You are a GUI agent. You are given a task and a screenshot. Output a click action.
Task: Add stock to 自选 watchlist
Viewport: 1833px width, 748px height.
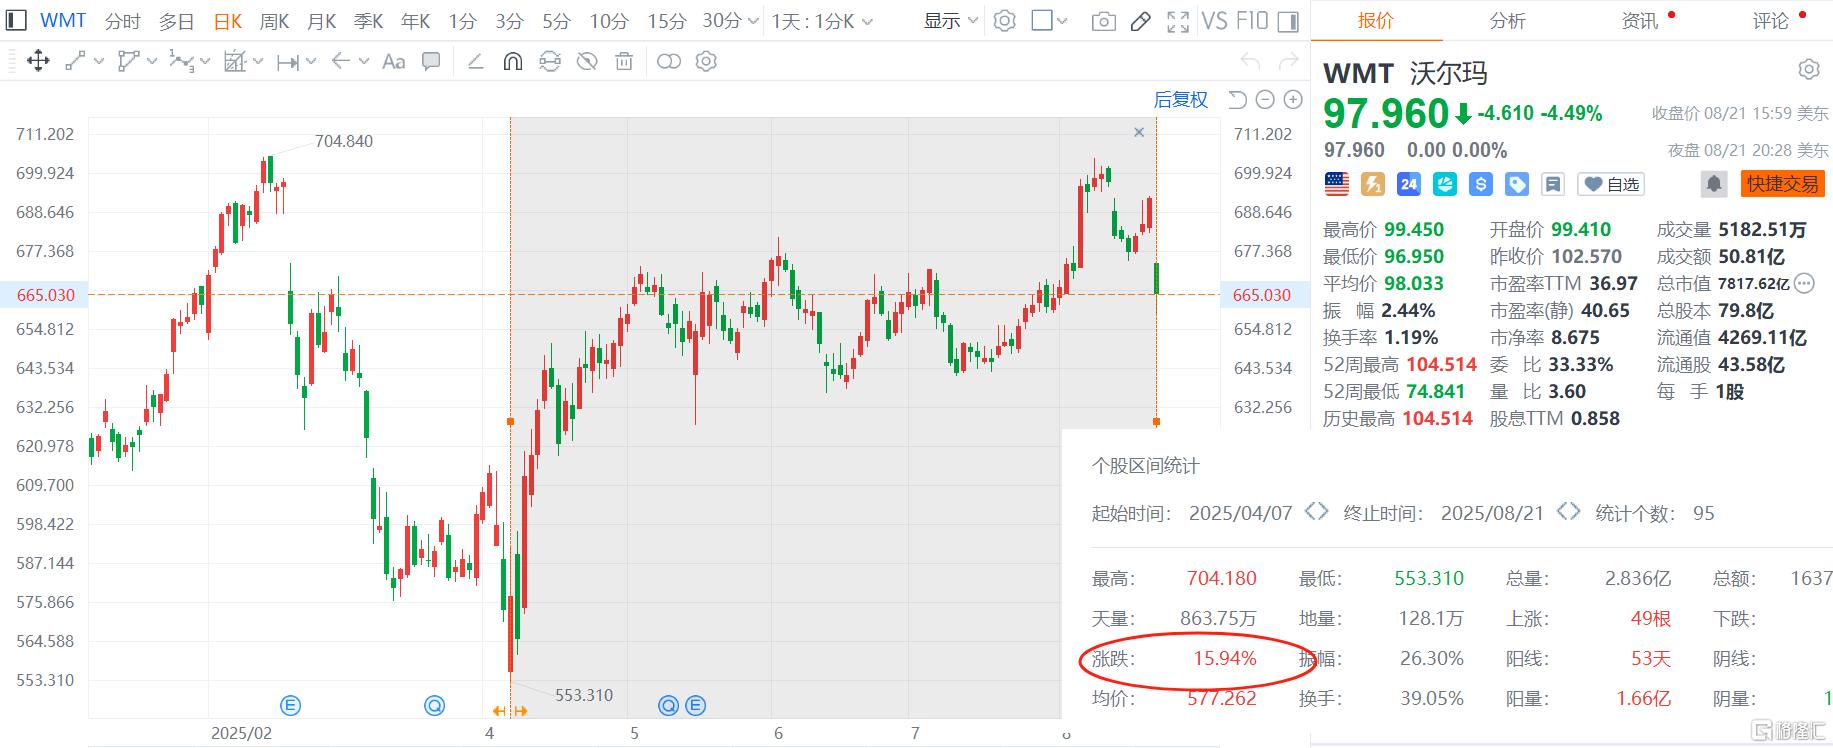pyautogui.click(x=1610, y=184)
